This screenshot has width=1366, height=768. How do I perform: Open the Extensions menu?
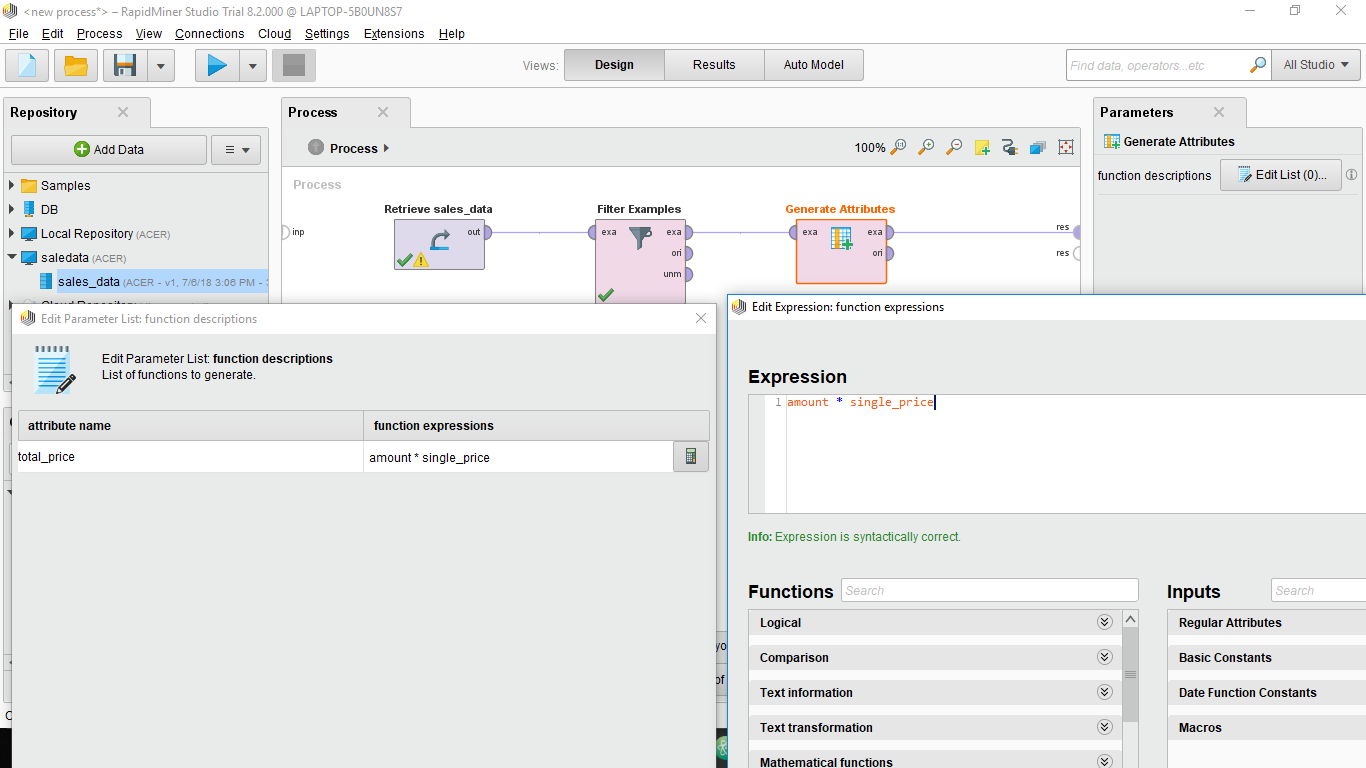pyautogui.click(x=393, y=33)
